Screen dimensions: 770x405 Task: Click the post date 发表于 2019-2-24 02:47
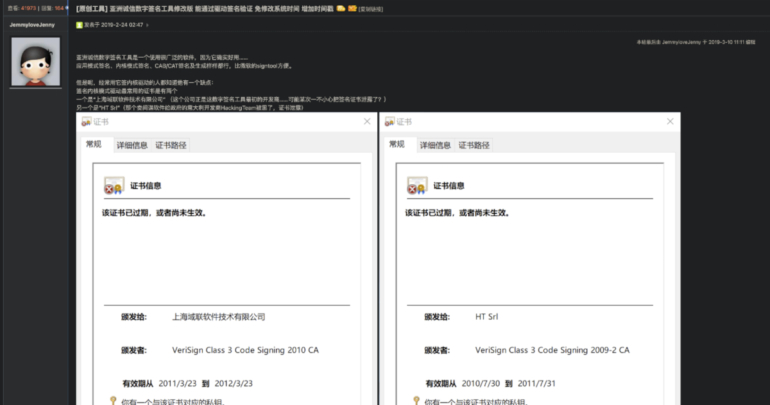[113, 25]
